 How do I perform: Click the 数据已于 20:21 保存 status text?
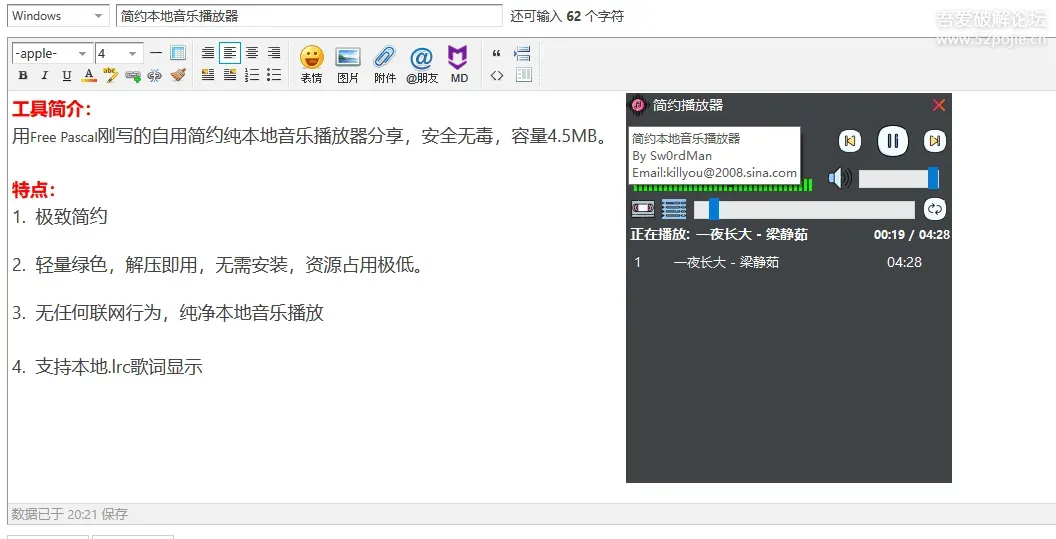coord(69,514)
